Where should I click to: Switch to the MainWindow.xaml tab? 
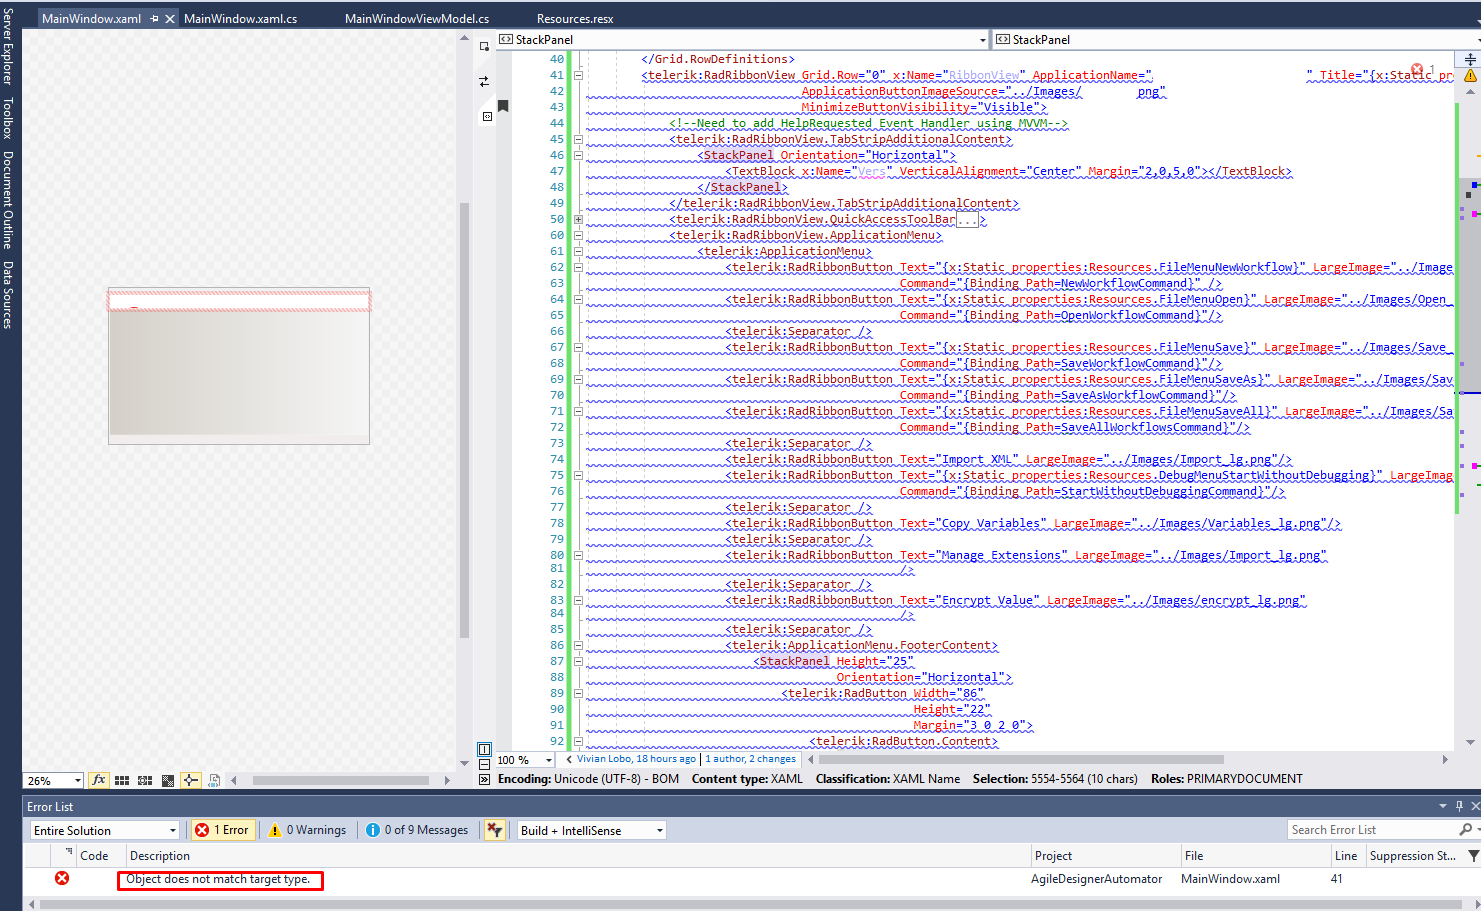(x=91, y=19)
